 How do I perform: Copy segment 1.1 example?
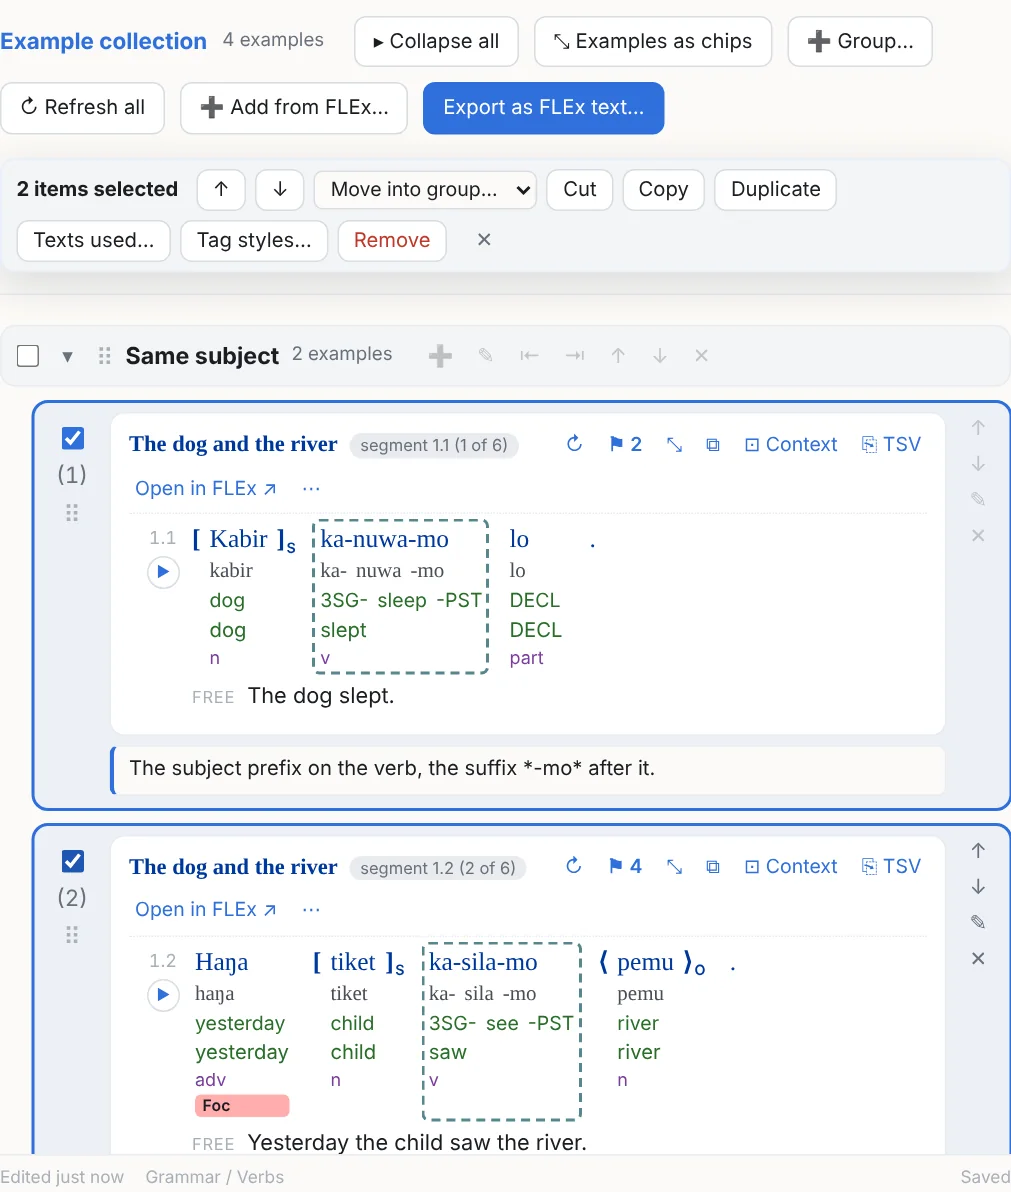(713, 445)
